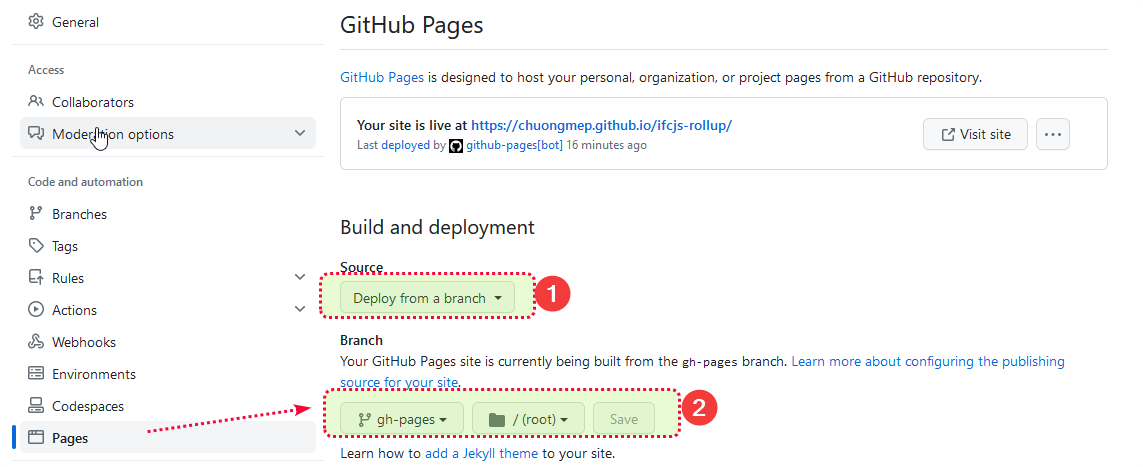The width and height of the screenshot is (1143, 467).
Task: Open the gh-pages branch selector
Action: click(402, 420)
